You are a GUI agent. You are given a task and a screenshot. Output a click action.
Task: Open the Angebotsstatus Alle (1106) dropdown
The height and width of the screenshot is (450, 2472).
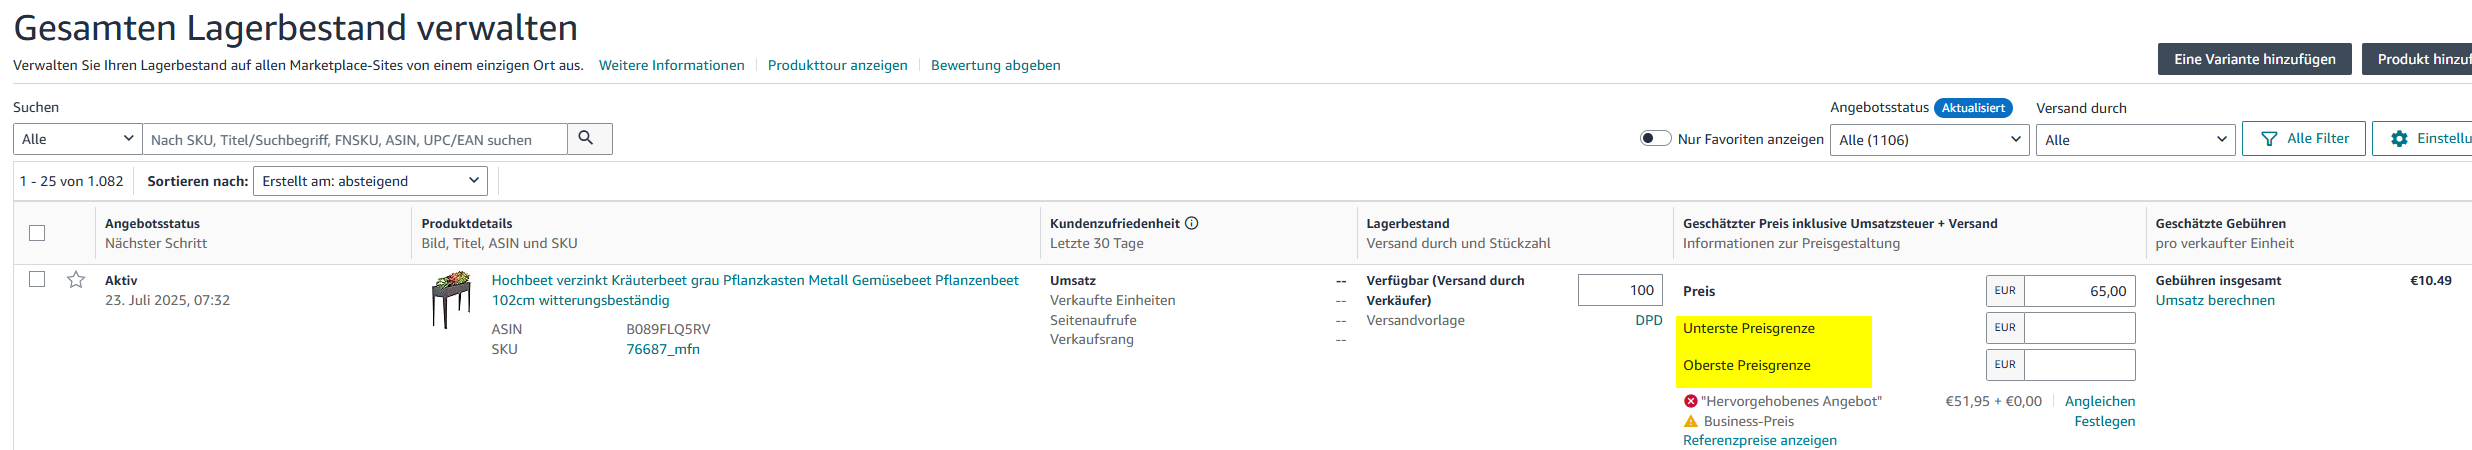point(1928,140)
